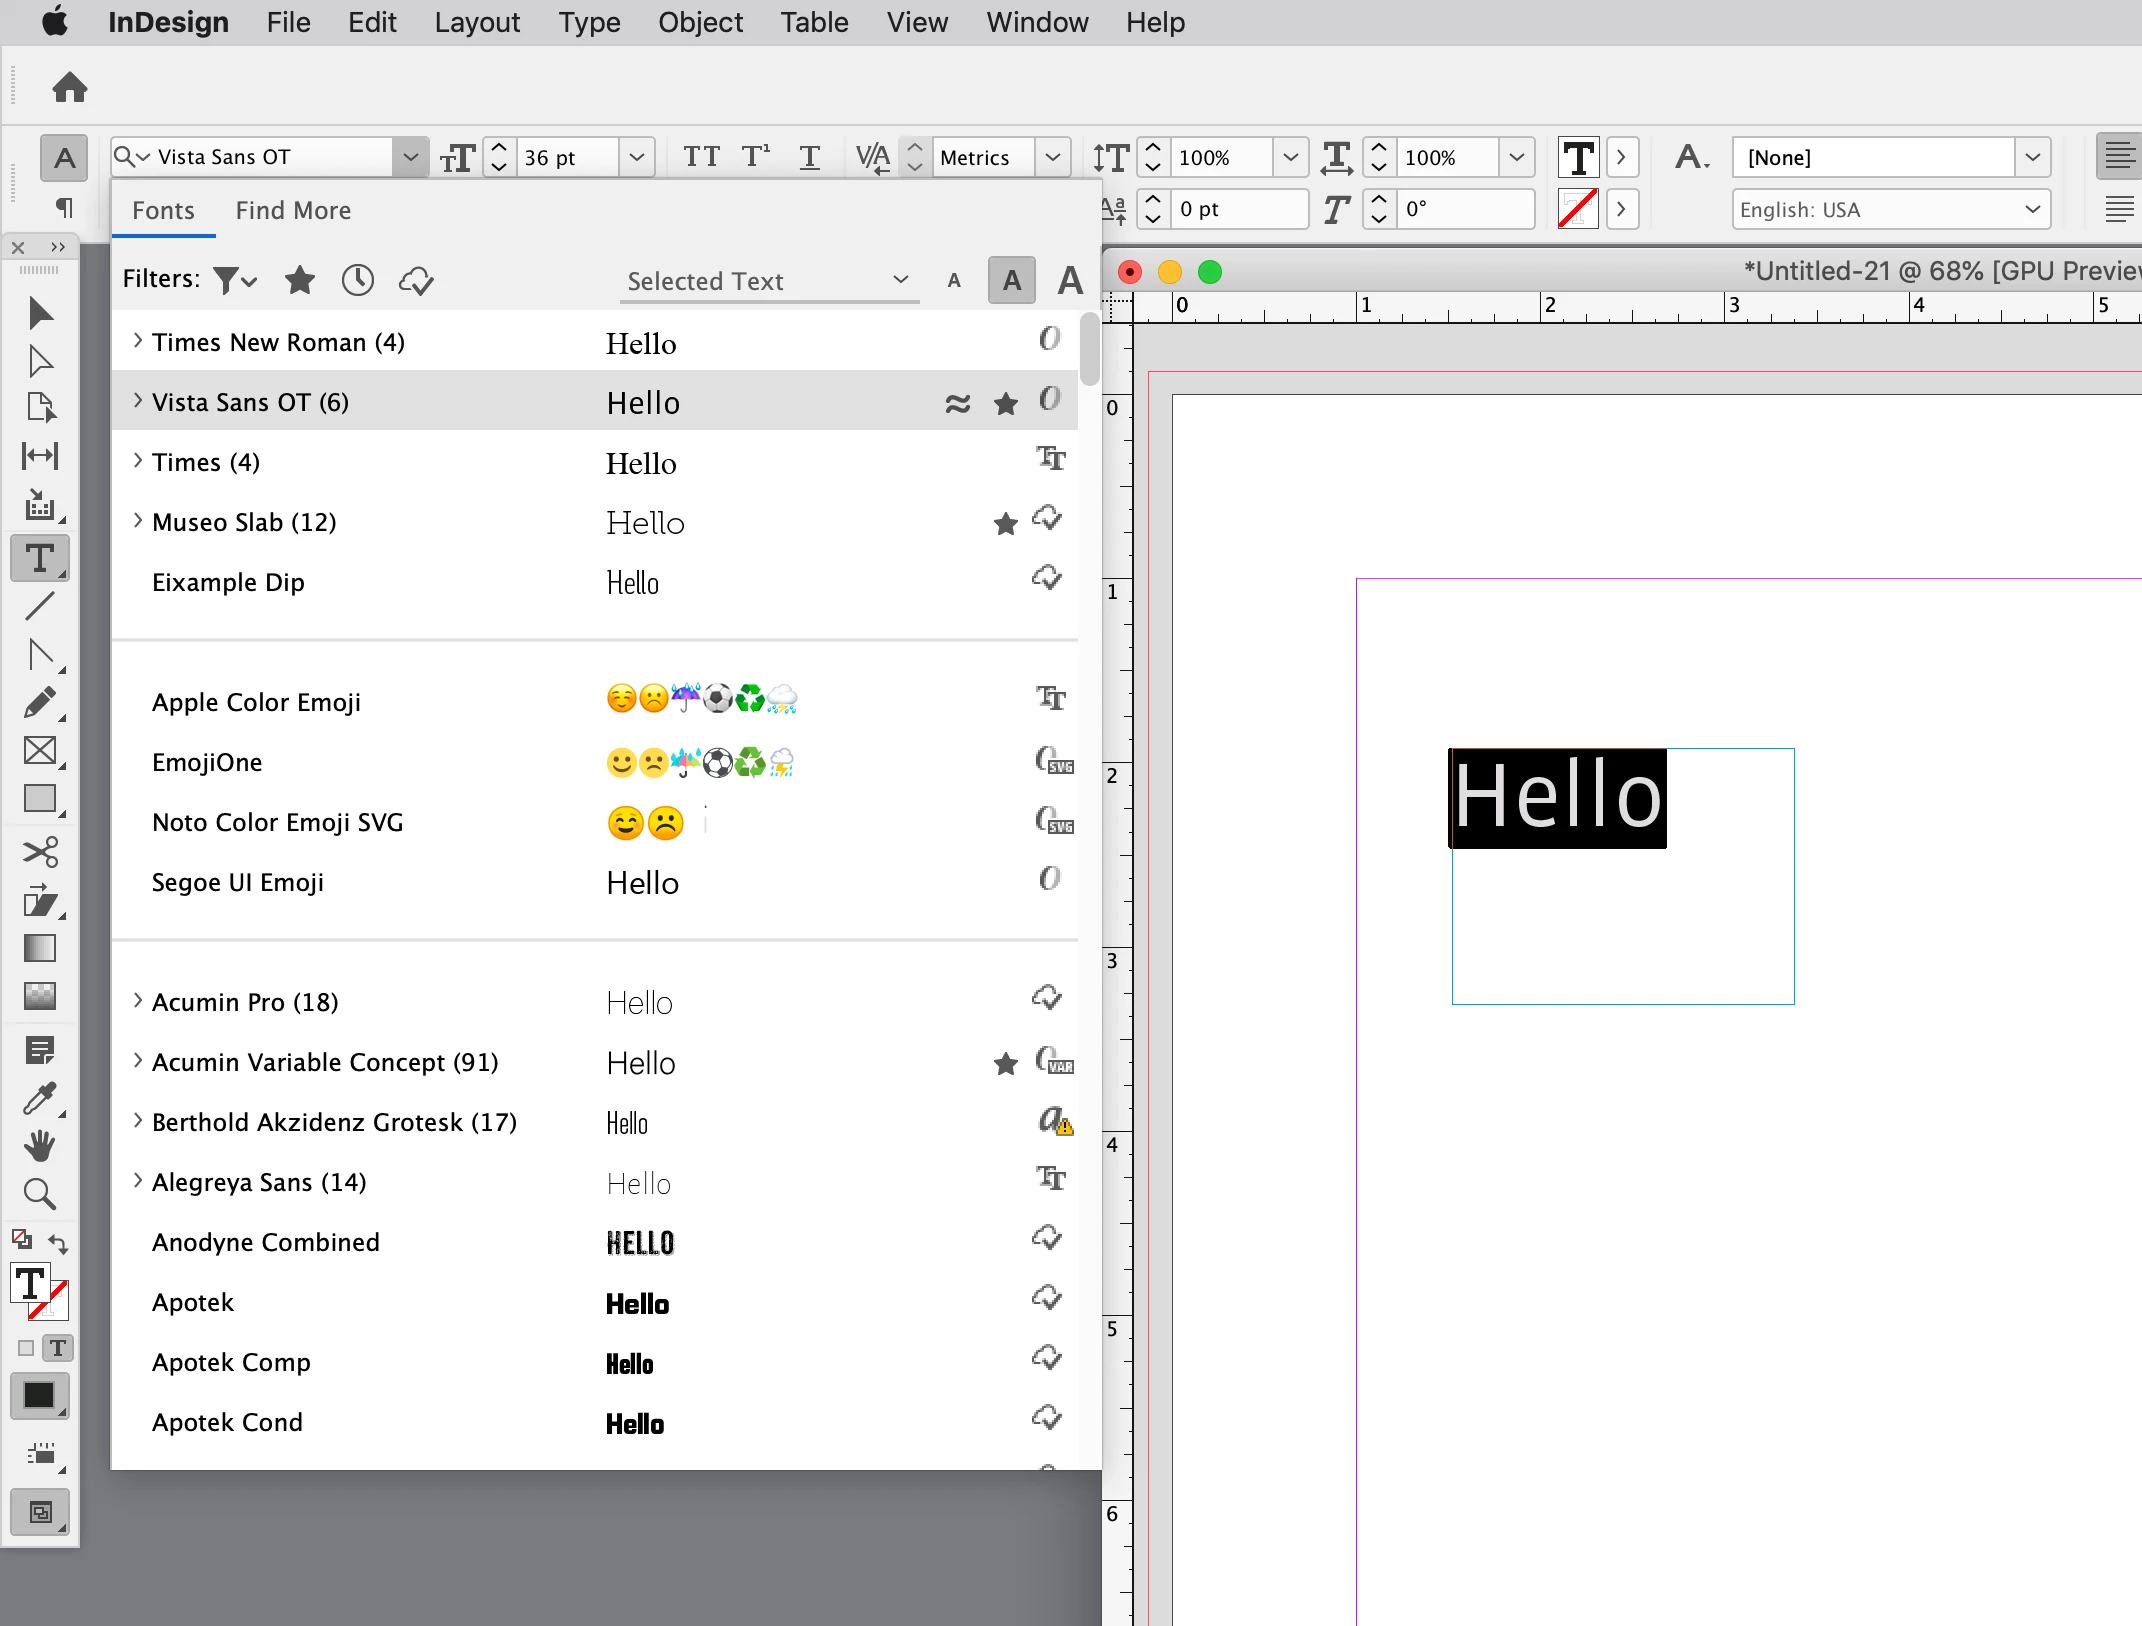Click the home icon

[70, 88]
